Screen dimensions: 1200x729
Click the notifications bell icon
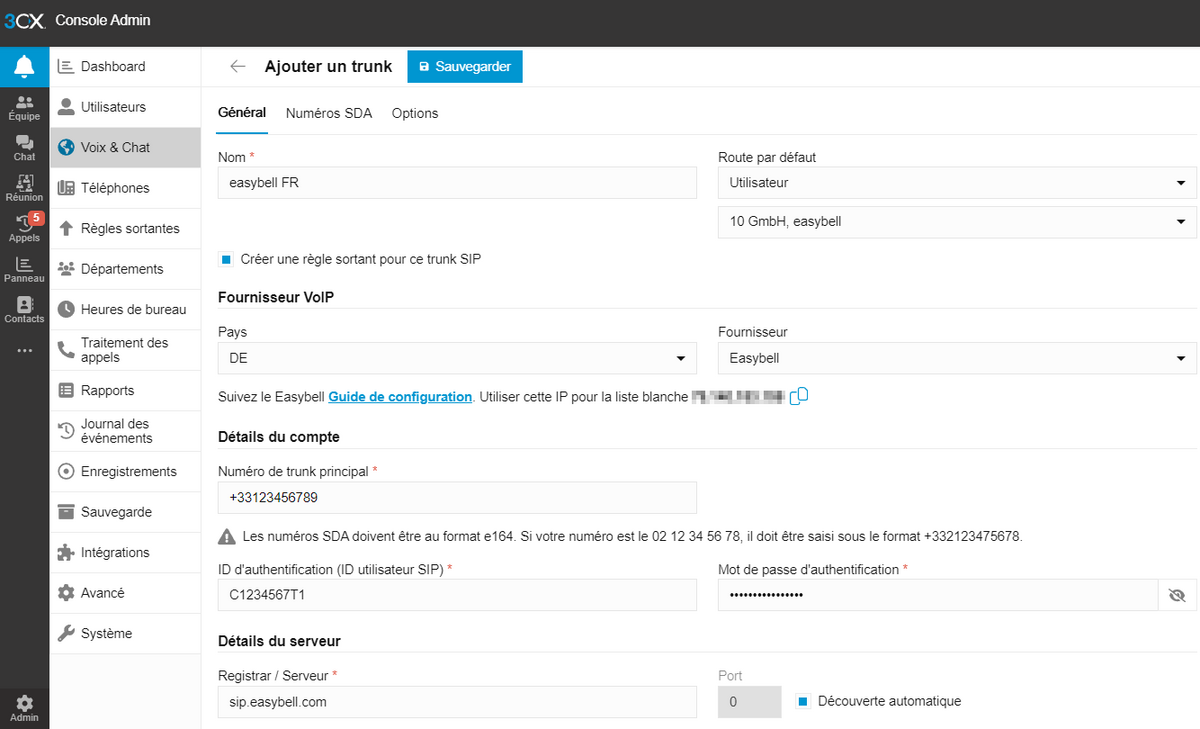(24, 67)
